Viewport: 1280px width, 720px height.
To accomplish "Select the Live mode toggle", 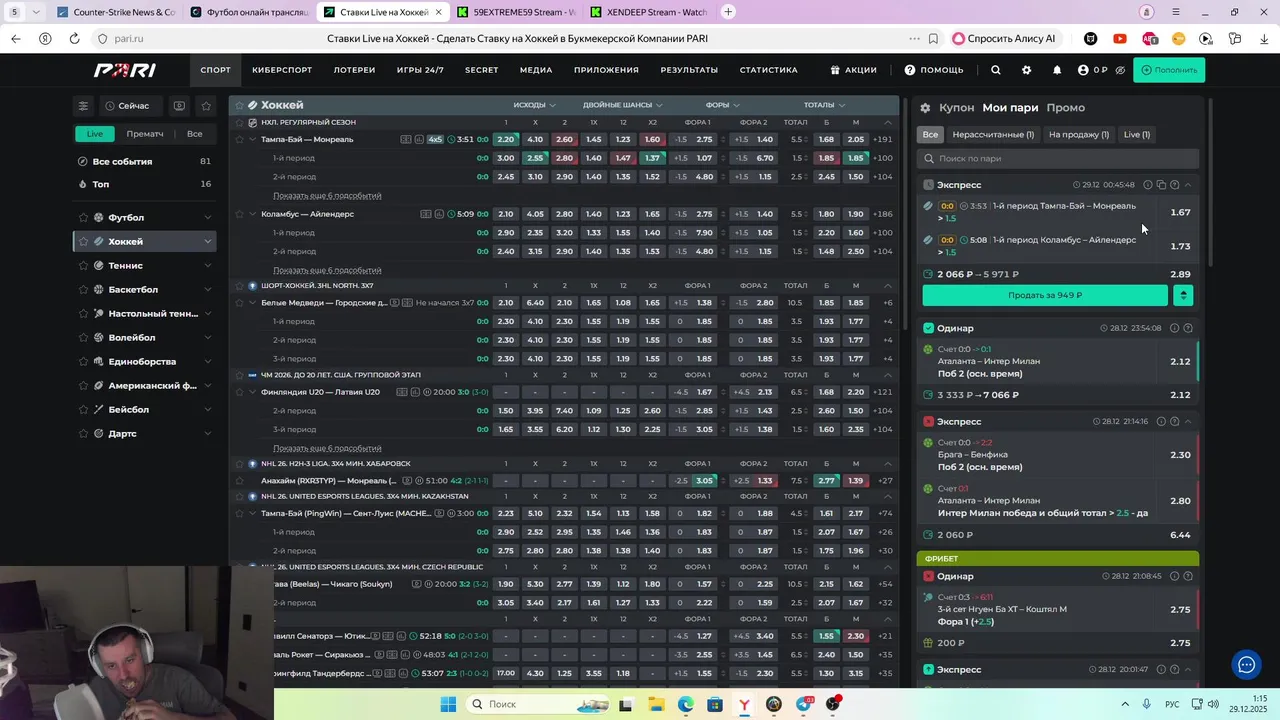I will pyautogui.click(x=94, y=134).
